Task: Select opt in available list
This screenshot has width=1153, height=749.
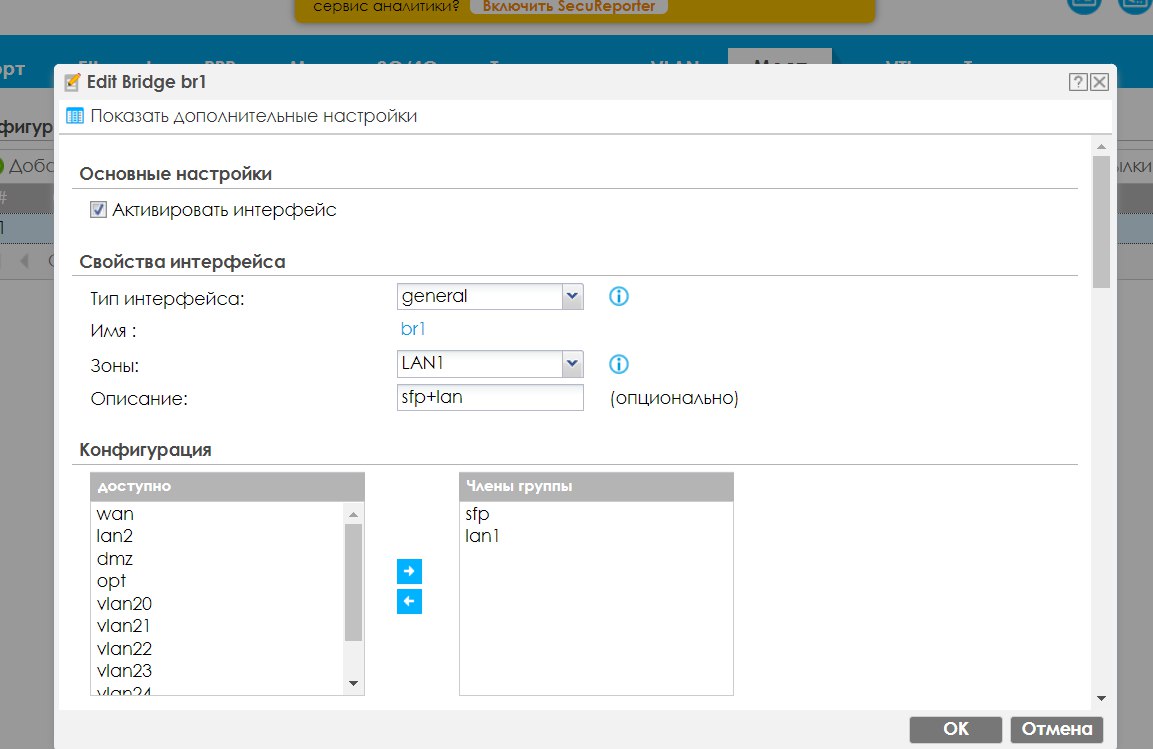Action: coord(112,581)
